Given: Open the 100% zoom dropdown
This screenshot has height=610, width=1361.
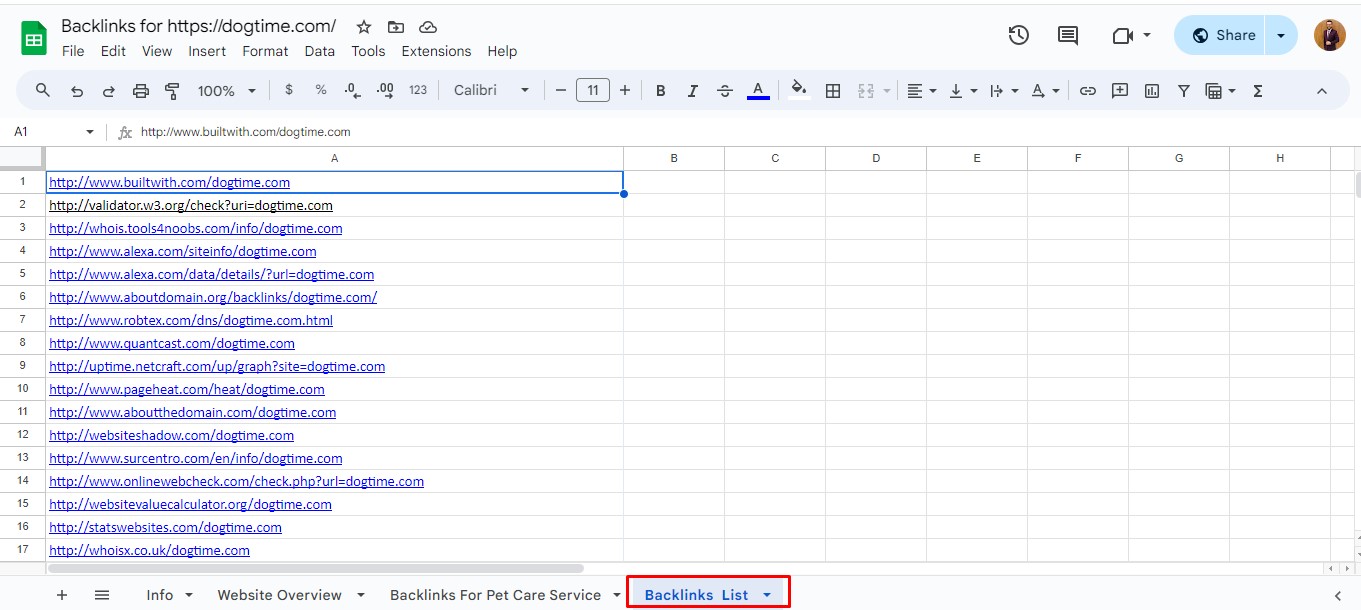Looking at the screenshot, I should tap(226, 91).
